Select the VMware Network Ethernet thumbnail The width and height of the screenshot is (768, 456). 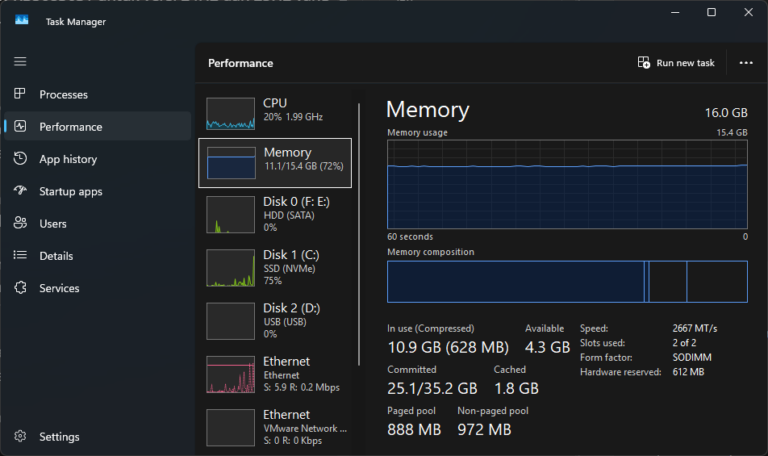(x=230, y=428)
